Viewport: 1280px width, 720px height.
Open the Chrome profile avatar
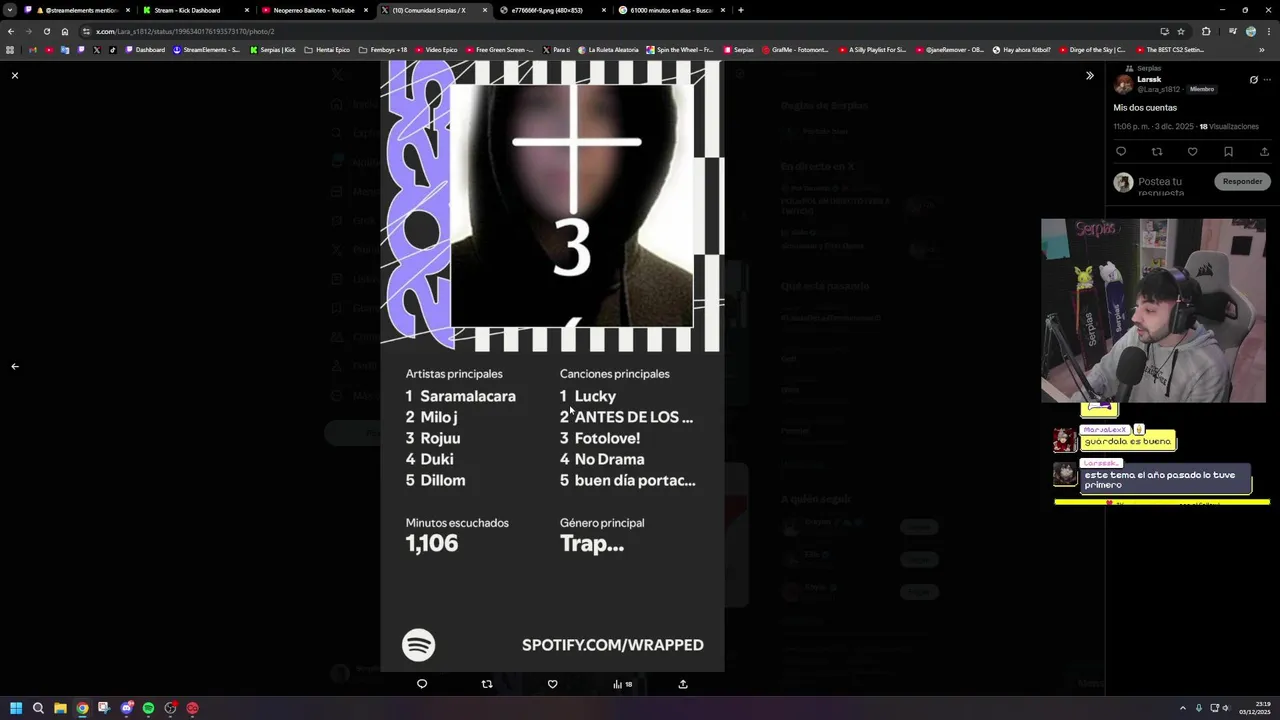[1251, 31]
